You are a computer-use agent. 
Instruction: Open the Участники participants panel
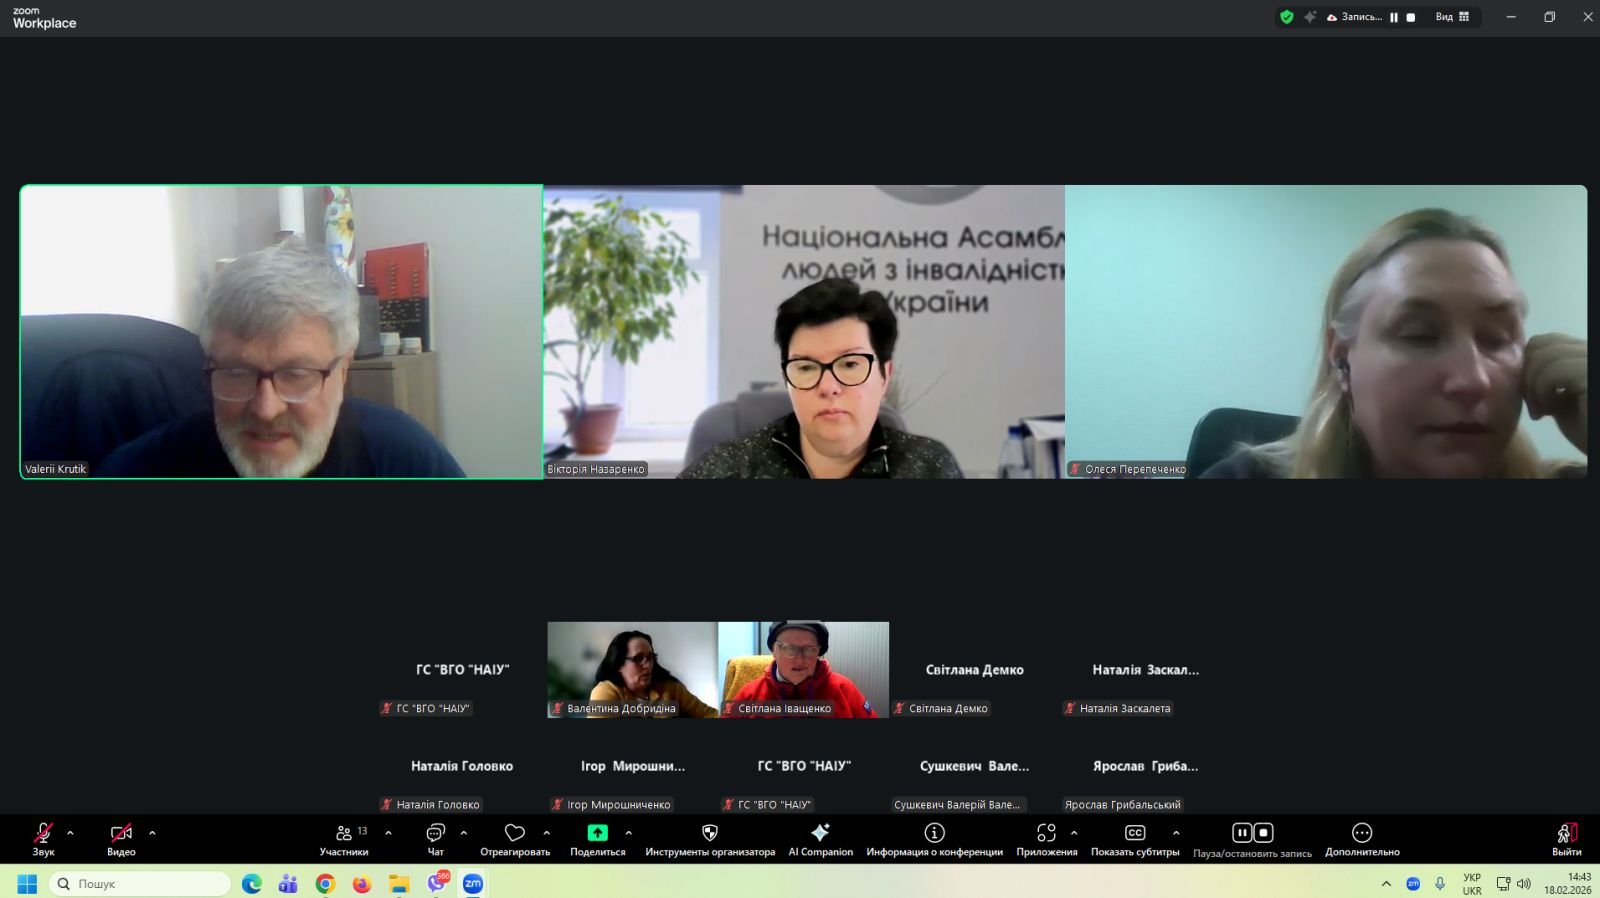344,838
